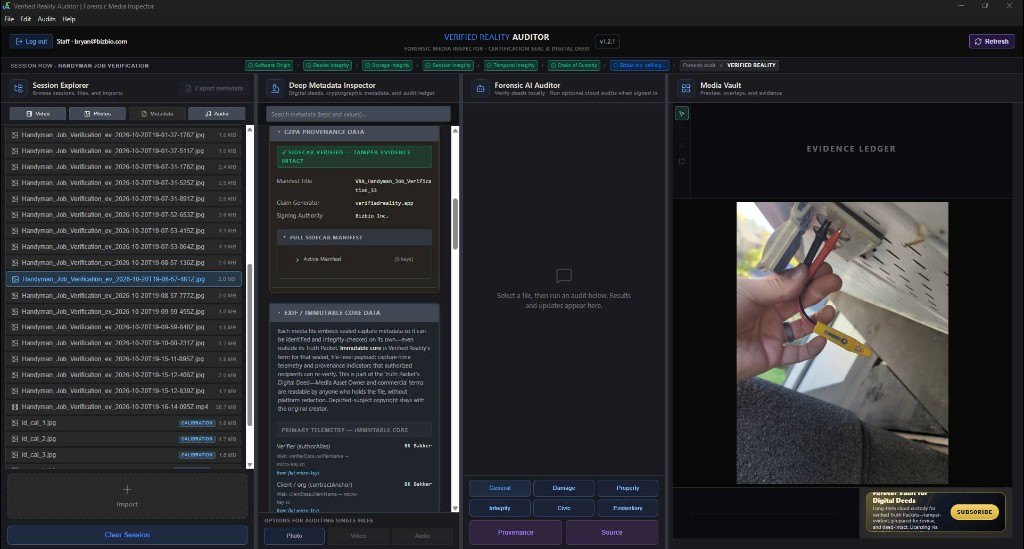
Task: Open the Audits menu
Action: click(x=46, y=19)
